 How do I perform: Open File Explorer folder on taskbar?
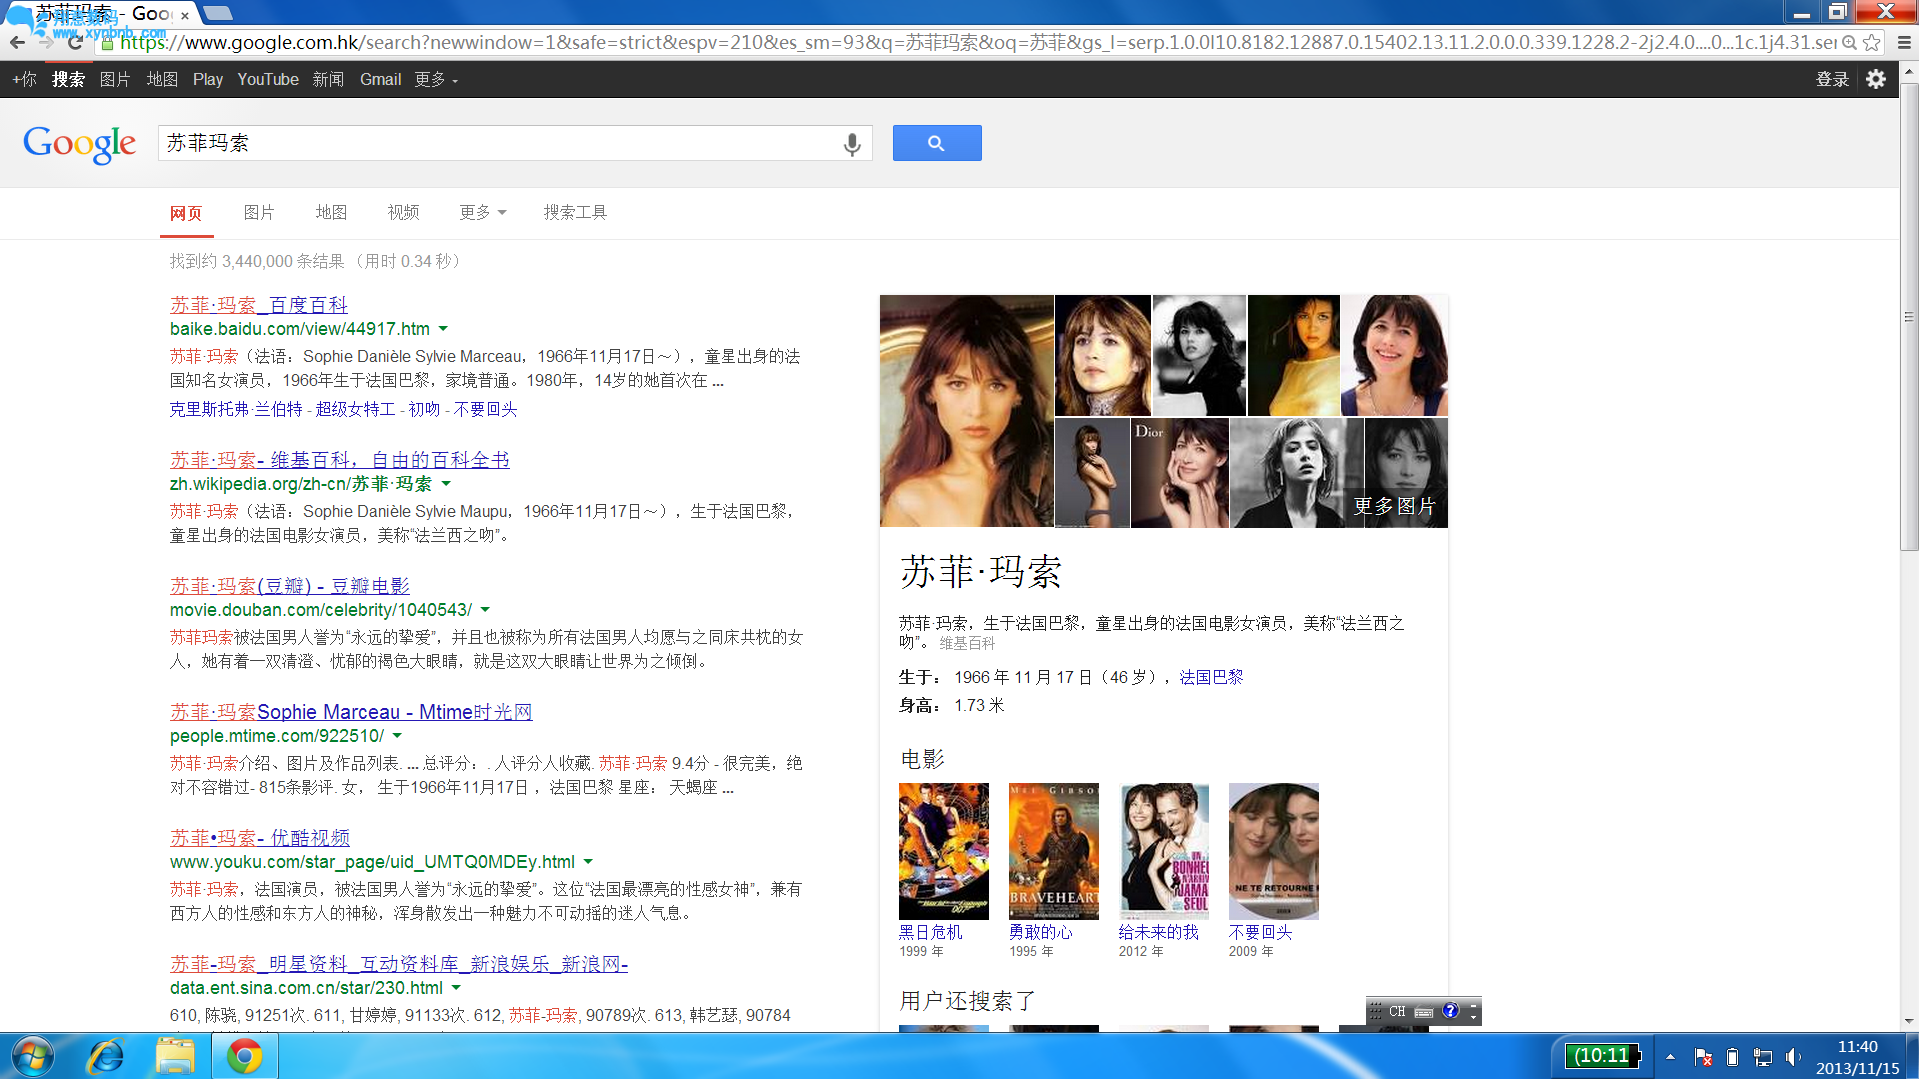click(x=175, y=1056)
